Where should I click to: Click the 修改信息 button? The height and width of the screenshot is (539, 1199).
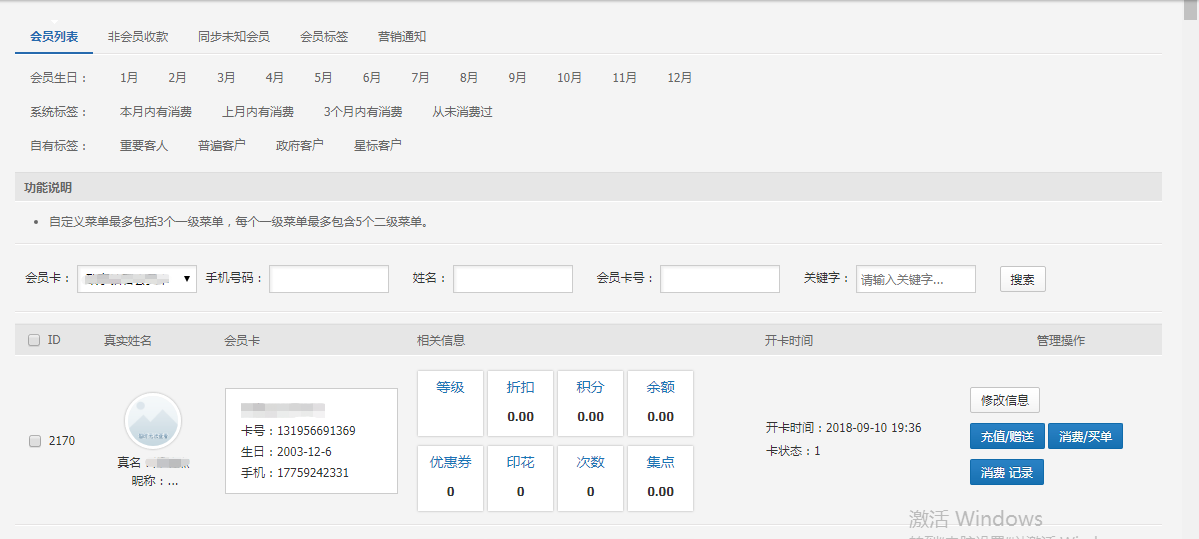pos(1005,400)
